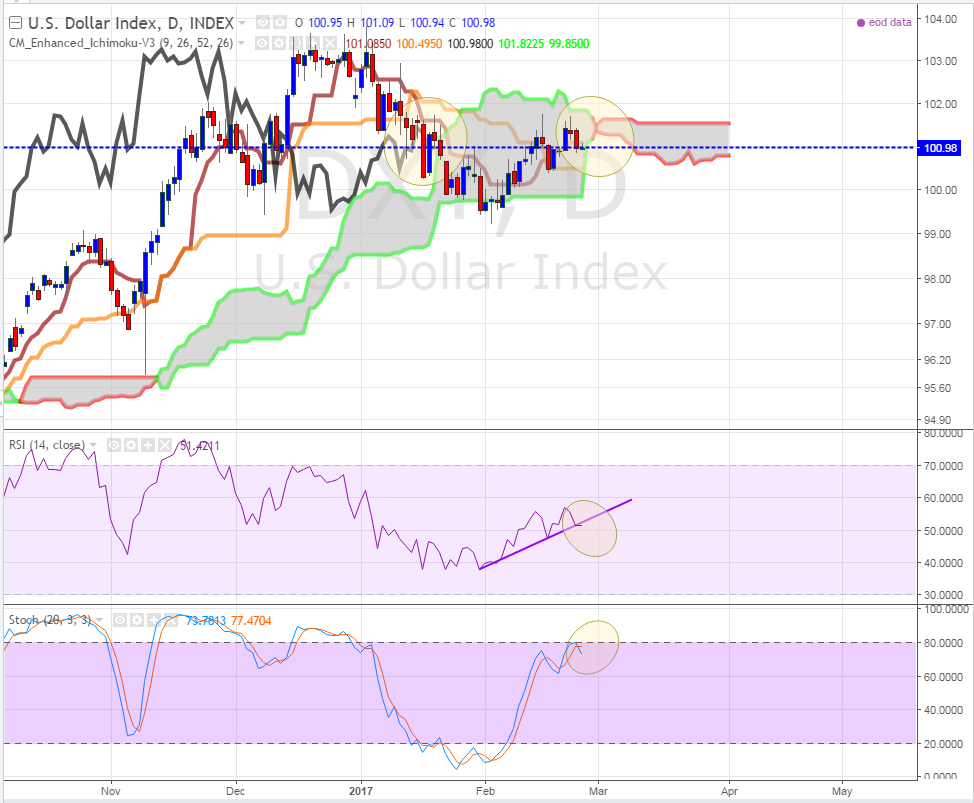Click the Dec label on time axis
Viewport: 974px width, 803px height.
tap(235, 791)
